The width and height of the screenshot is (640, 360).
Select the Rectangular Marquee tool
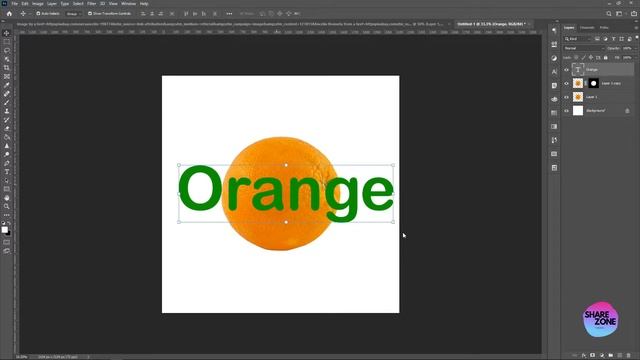7,42
